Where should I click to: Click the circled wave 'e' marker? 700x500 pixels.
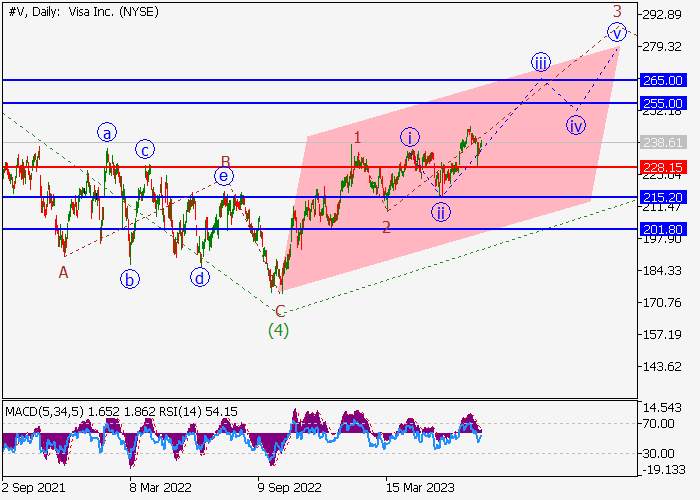(x=224, y=176)
